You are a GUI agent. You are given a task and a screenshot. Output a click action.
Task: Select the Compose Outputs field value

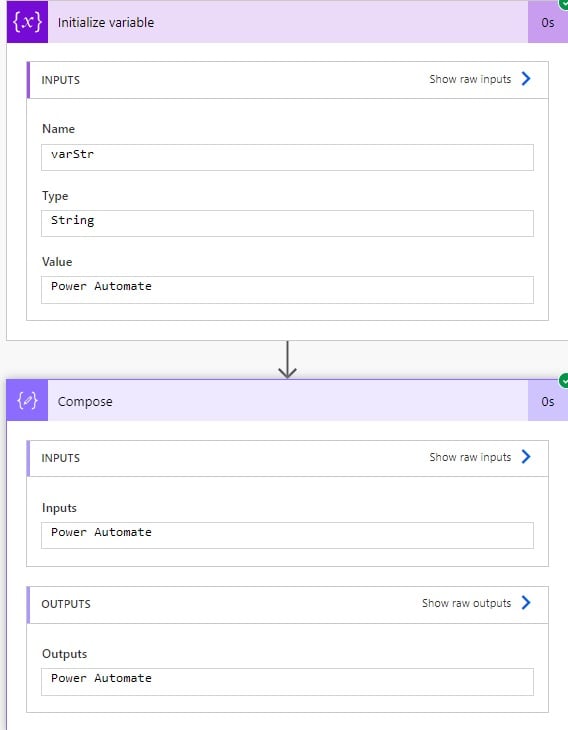287,682
